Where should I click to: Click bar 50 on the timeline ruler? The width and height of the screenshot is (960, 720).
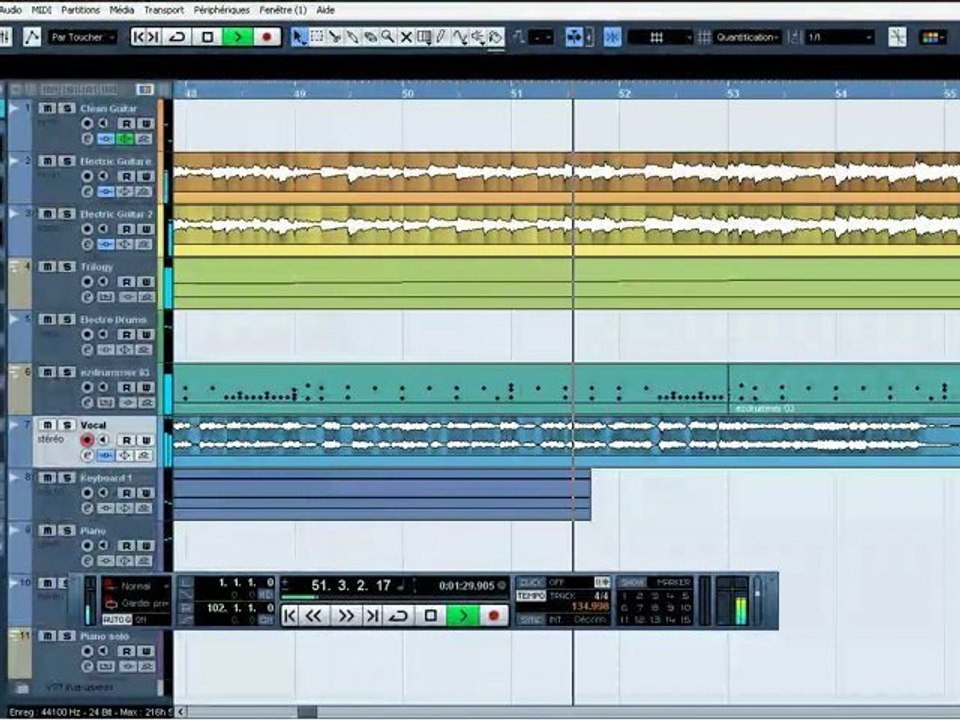click(x=408, y=94)
